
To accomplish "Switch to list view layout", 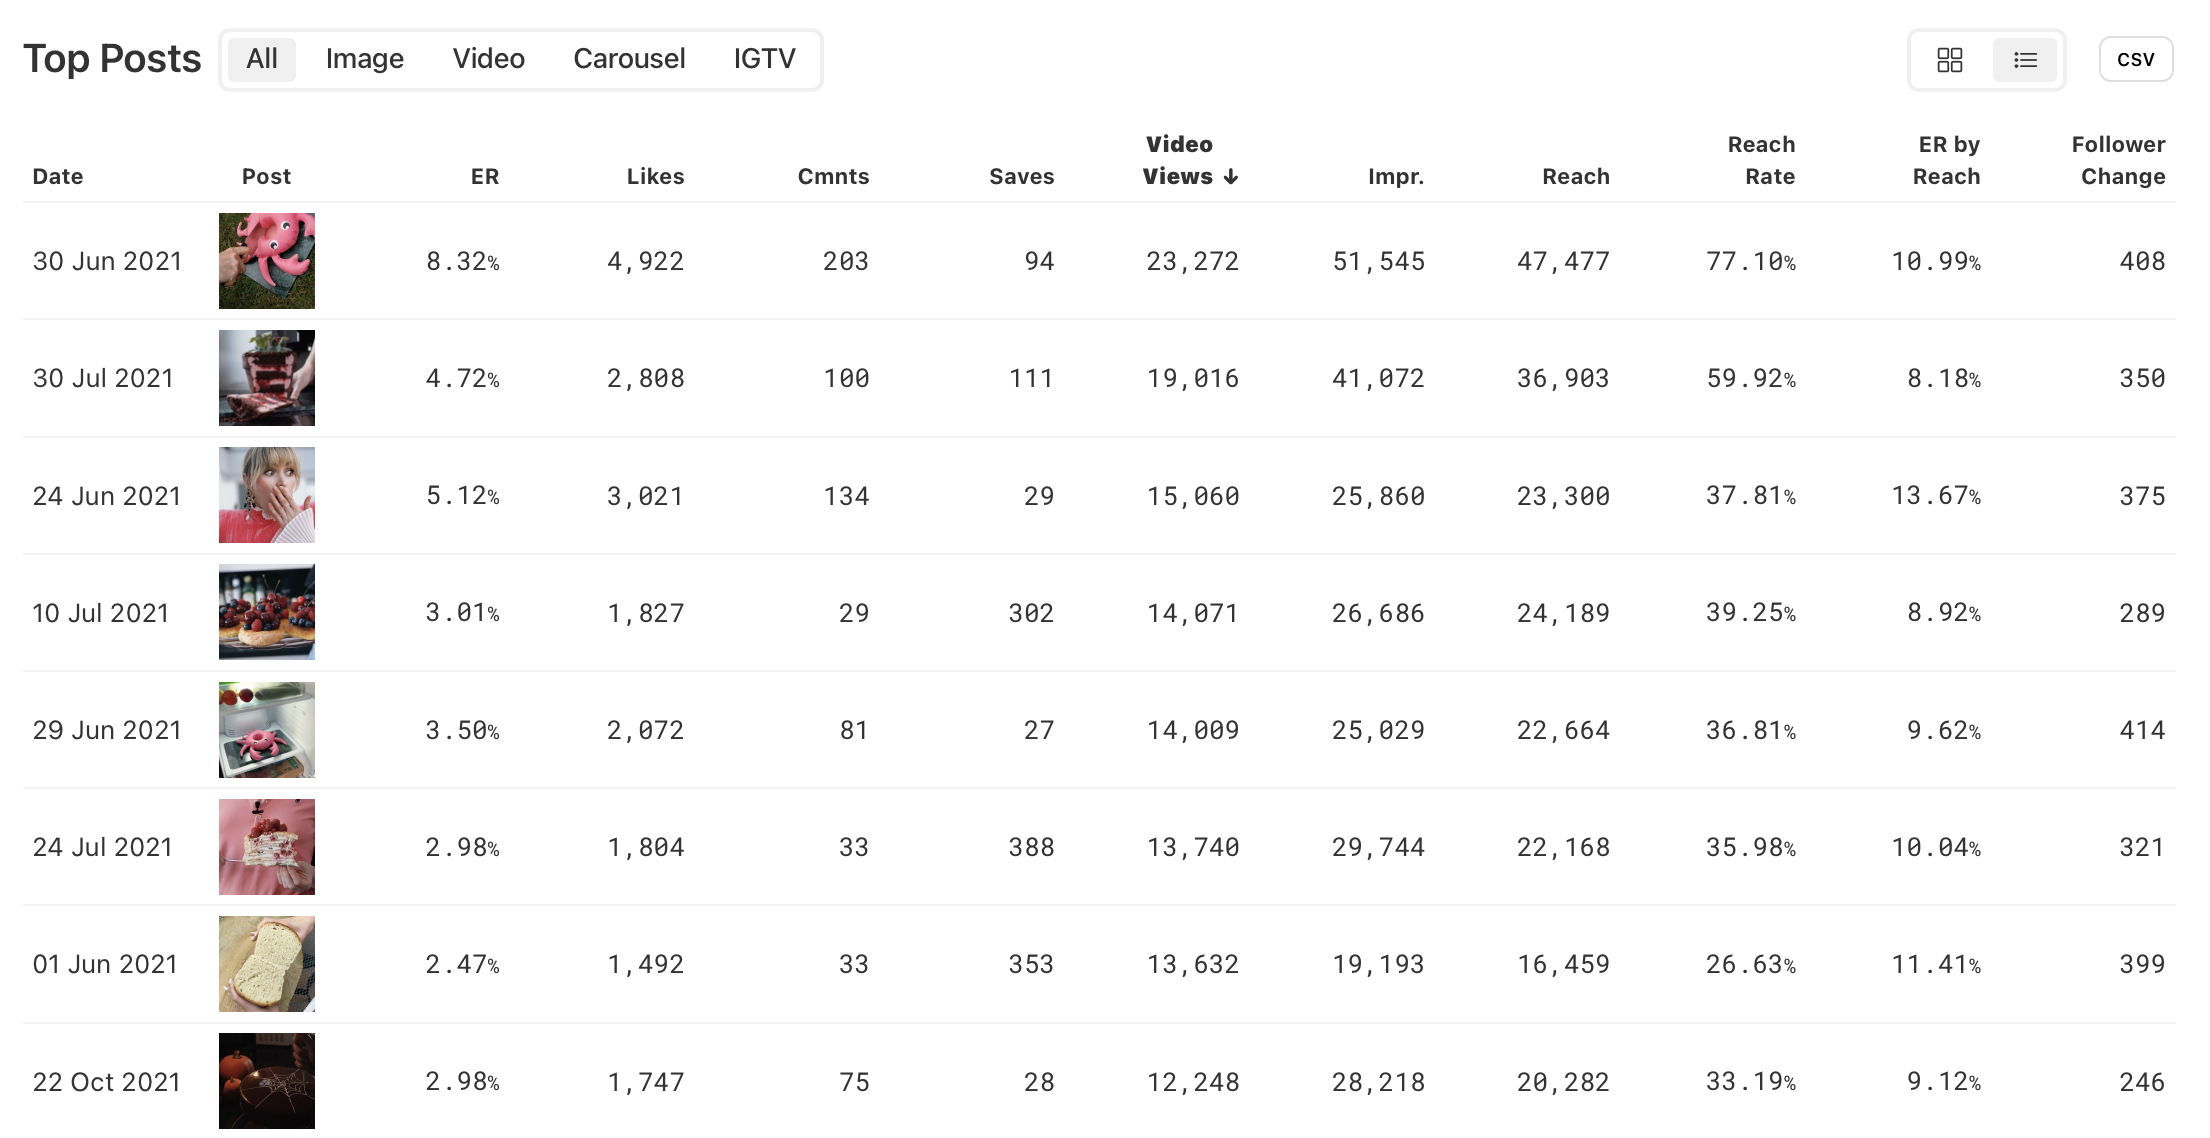I will (2025, 60).
